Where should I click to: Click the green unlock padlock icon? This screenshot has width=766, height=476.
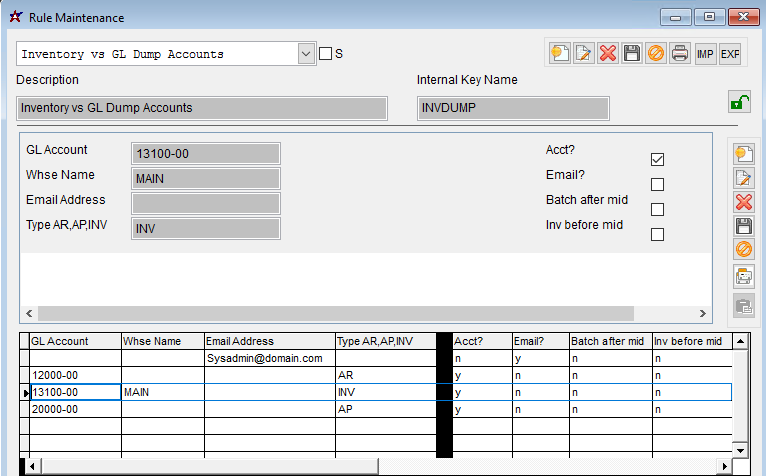coord(739,102)
